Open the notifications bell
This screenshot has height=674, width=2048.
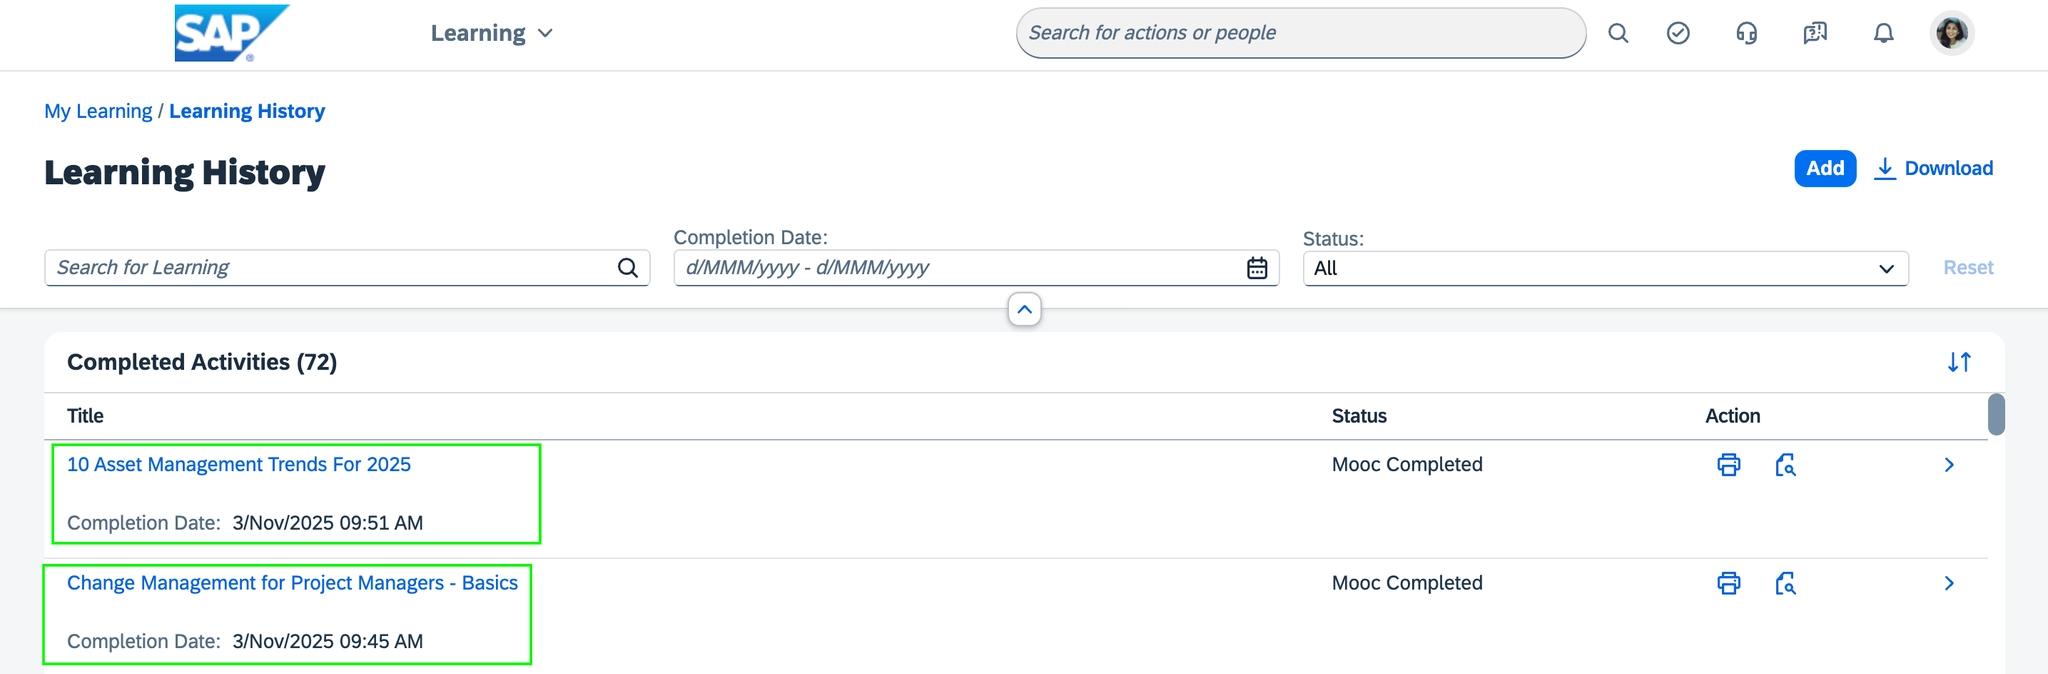tap(1883, 33)
